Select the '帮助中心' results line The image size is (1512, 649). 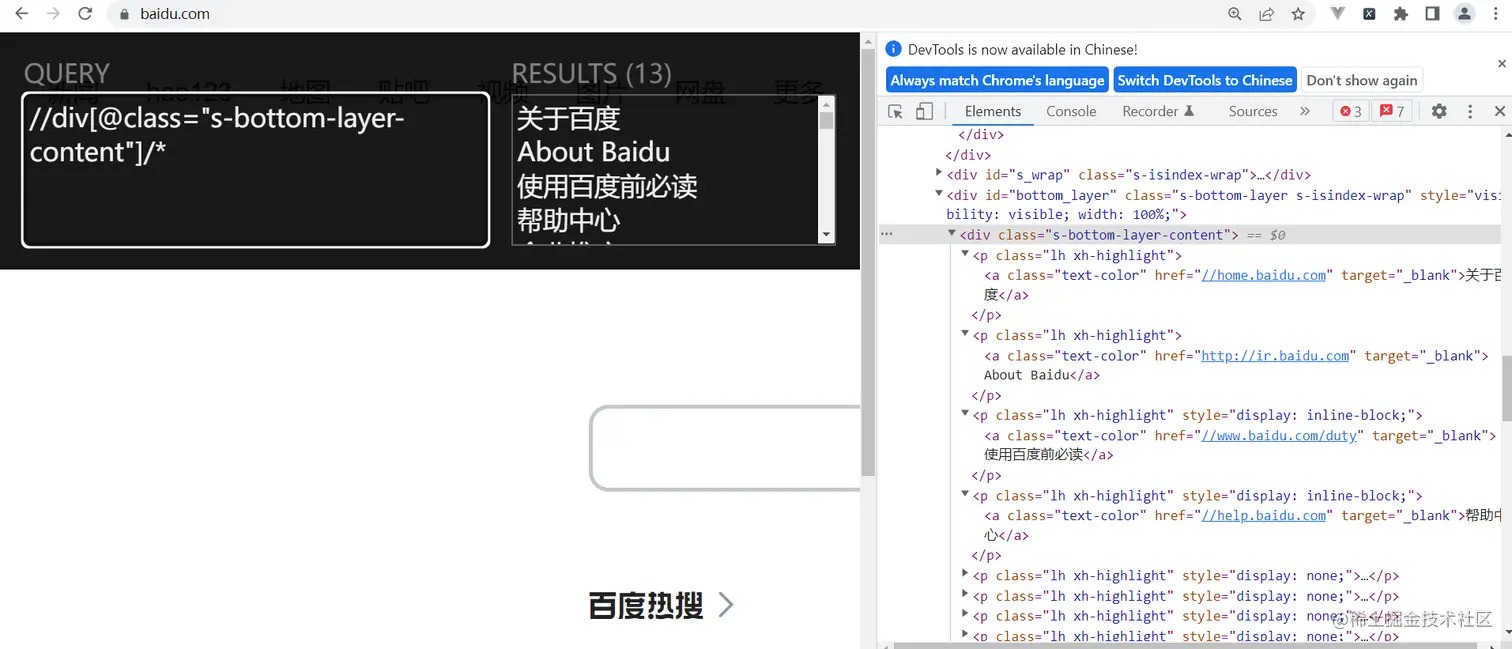coord(568,220)
